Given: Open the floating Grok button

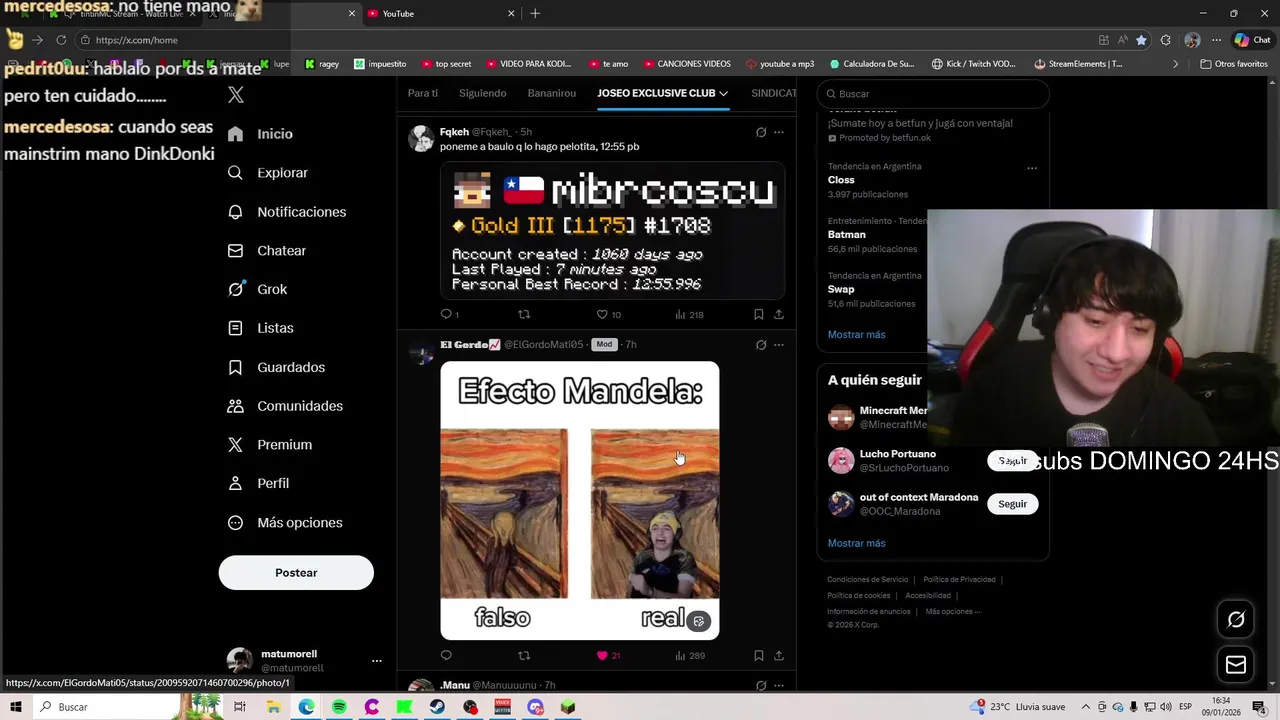Looking at the screenshot, I should (x=1236, y=619).
